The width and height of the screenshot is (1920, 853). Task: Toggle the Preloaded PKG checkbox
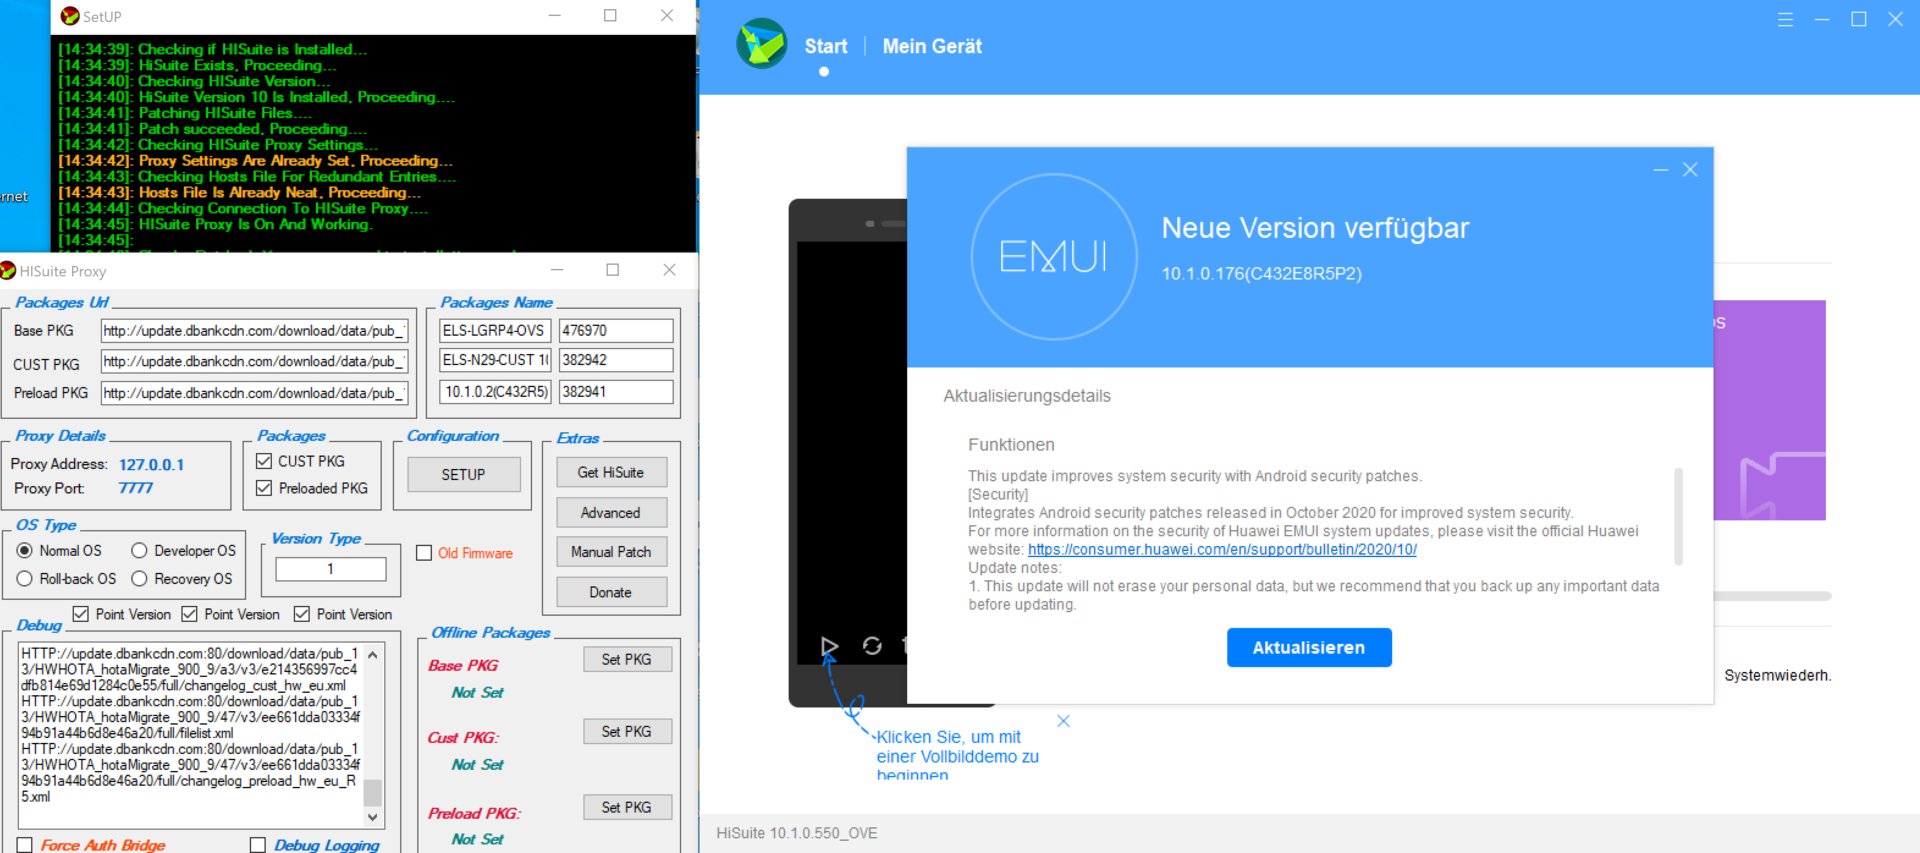coord(264,488)
